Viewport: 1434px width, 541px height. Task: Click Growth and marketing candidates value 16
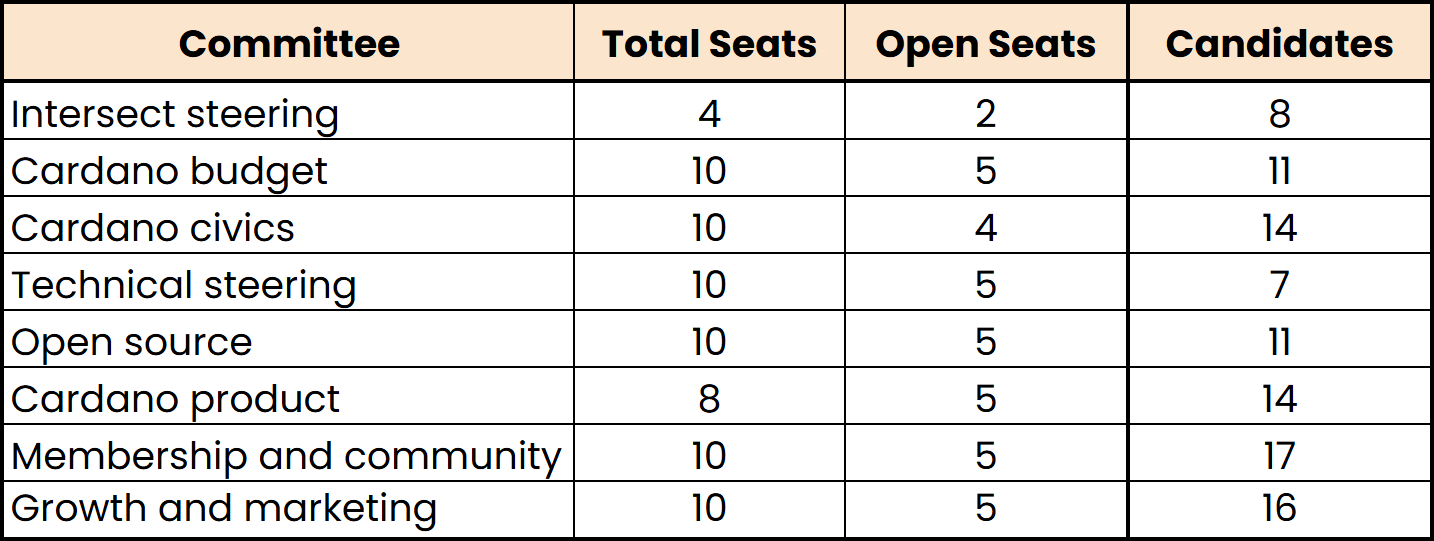tap(1279, 509)
